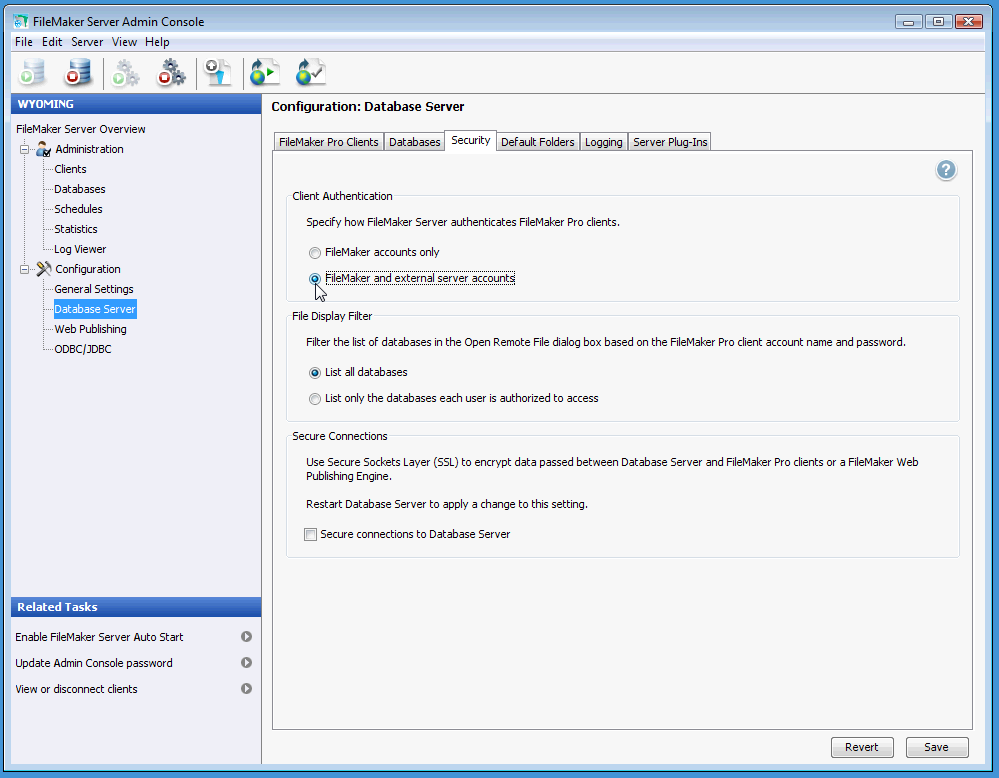Open the View menu
Viewport: 999px width, 778px height.
coord(124,42)
